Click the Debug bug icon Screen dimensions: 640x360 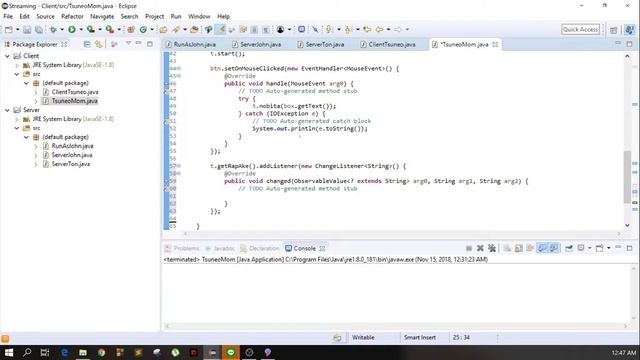[x=53, y=29]
